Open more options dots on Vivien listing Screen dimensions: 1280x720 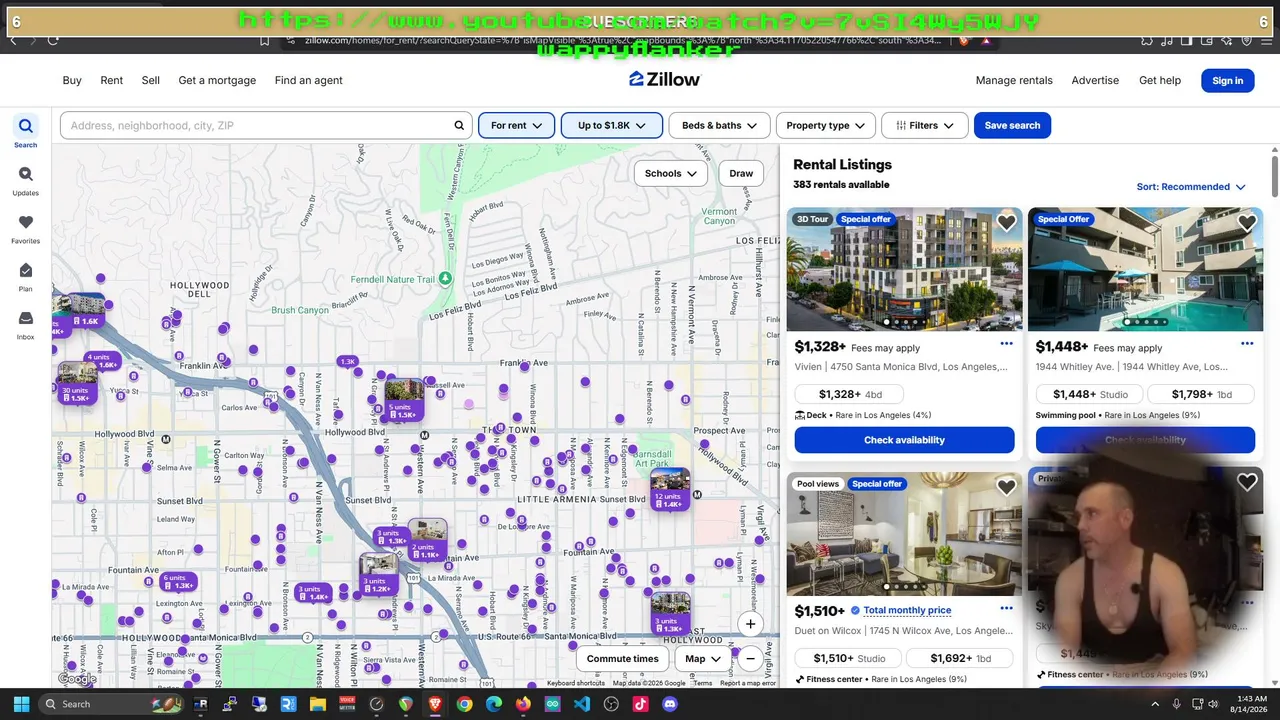pyautogui.click(x=1006, y=344)
